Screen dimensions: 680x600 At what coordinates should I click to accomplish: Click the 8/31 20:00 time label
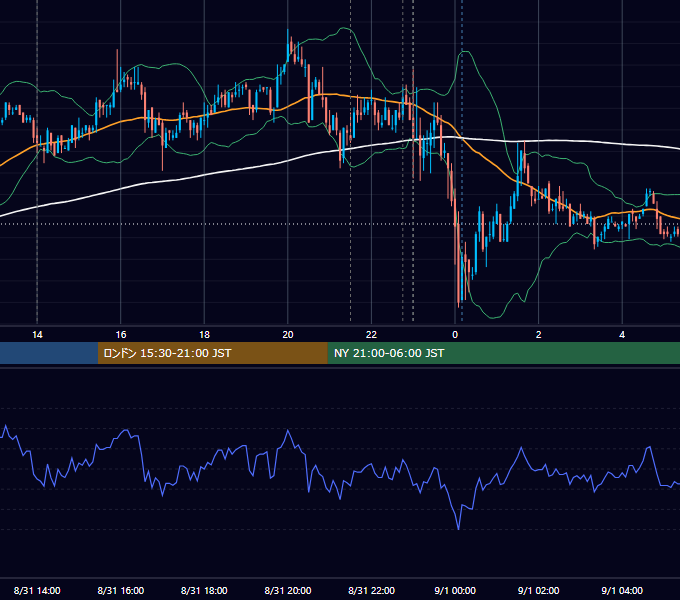(288, 590)
